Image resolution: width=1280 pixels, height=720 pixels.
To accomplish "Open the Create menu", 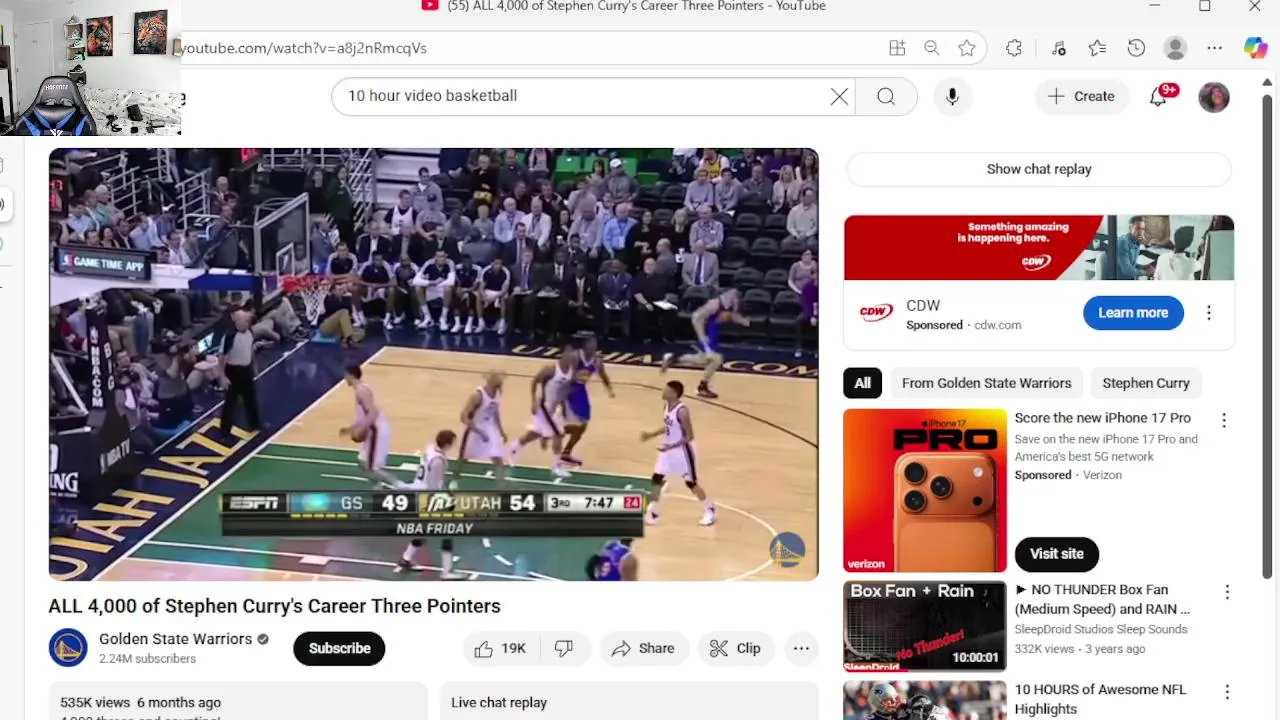I will click(x=1080, y=96).
